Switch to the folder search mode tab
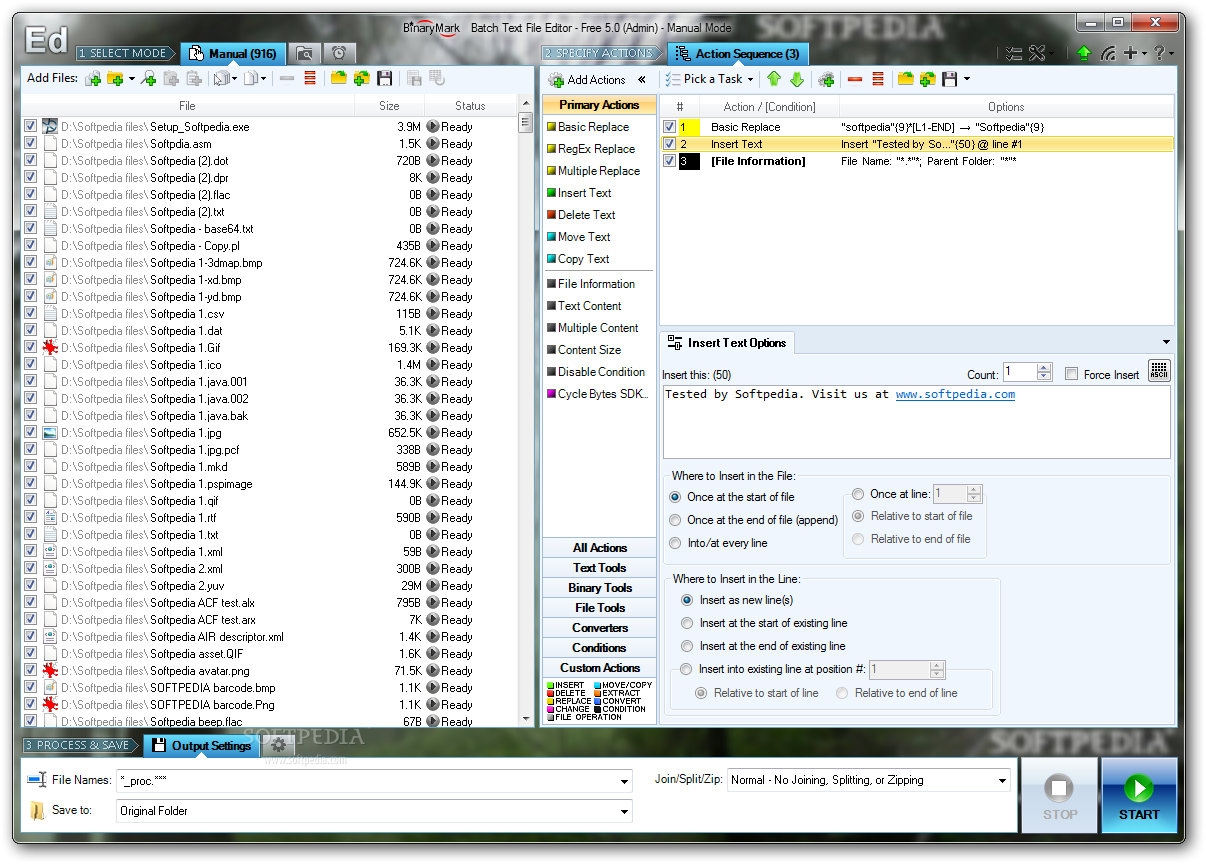This screenshot has height=864, width=1206. [304, 53]
